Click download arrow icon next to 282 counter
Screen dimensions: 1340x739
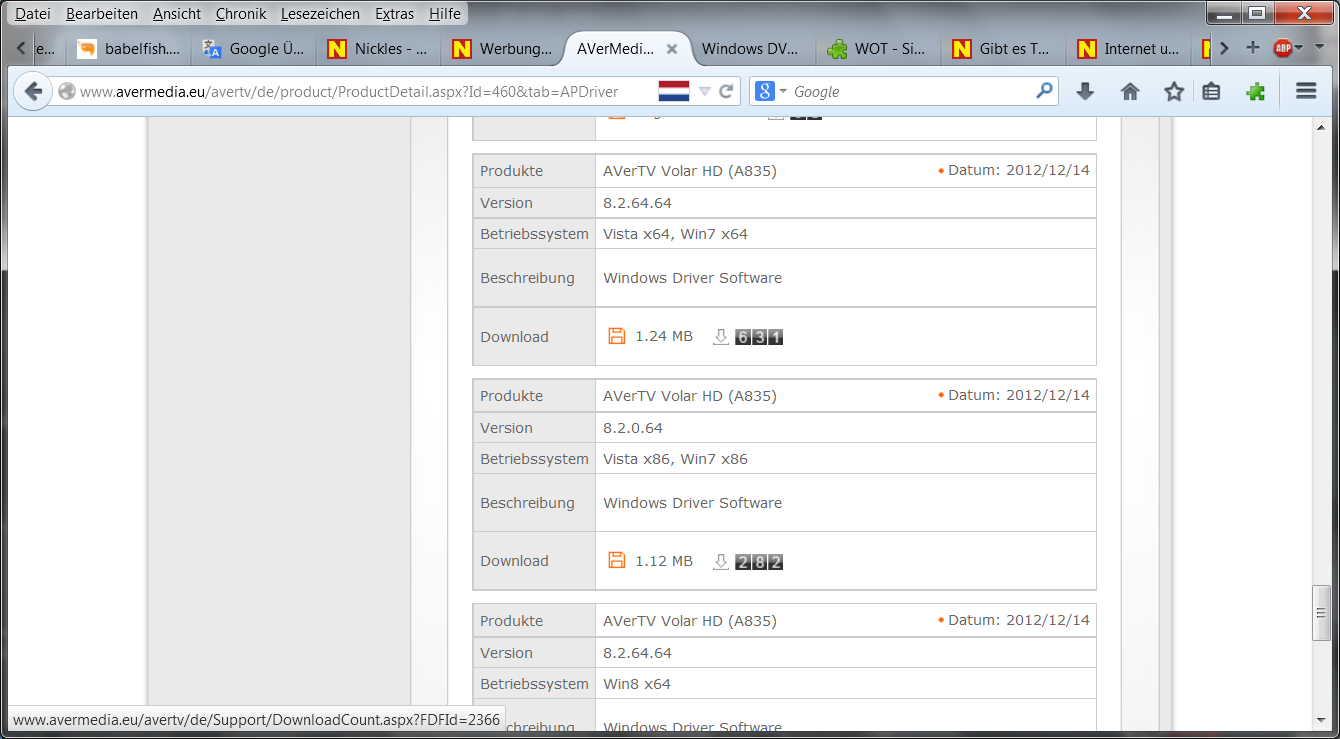tap(721, 562)
